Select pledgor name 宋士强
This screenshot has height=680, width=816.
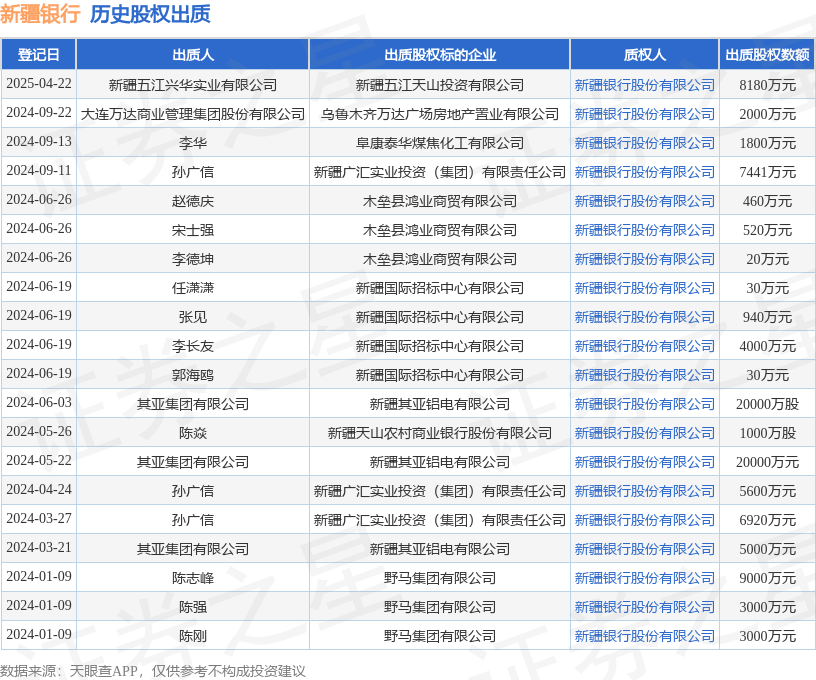point(193,230)
